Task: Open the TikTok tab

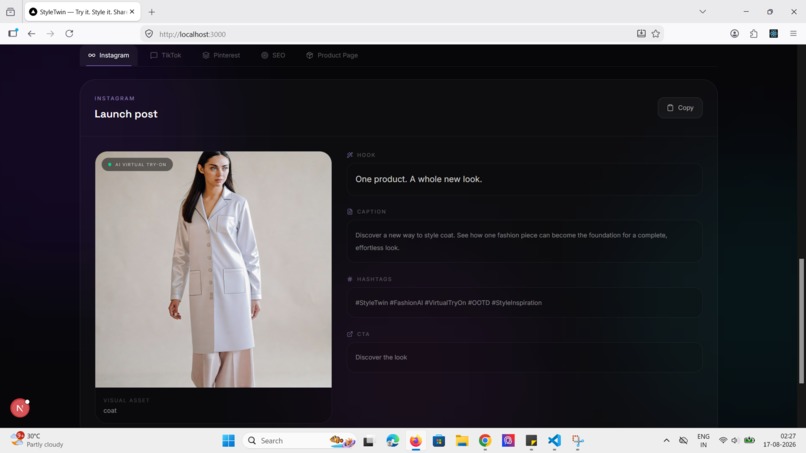Action: (166, 55)
